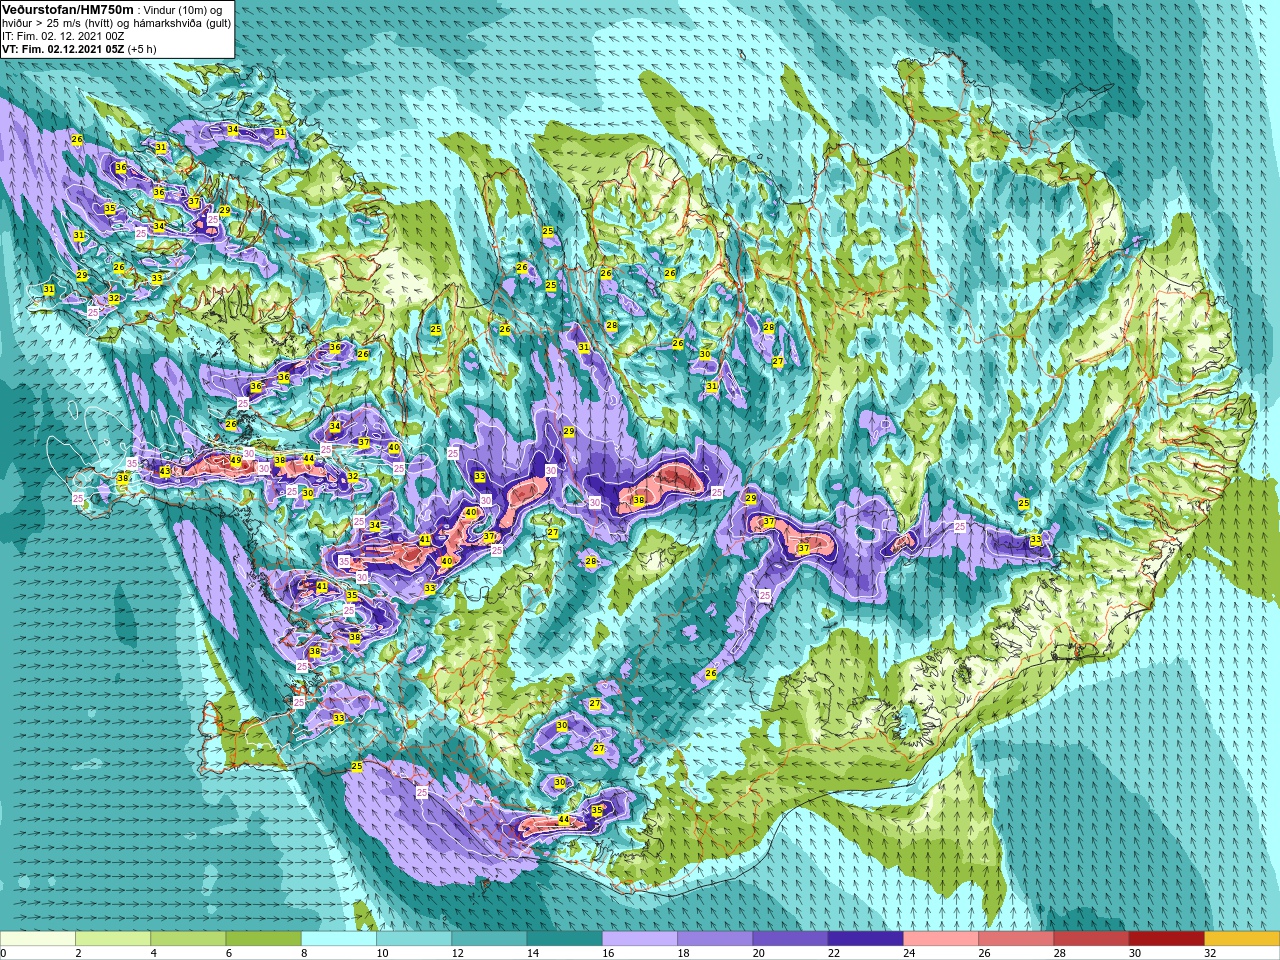Click the legend scale tick label 24
1280x960 pixels.
click(909, 953)
